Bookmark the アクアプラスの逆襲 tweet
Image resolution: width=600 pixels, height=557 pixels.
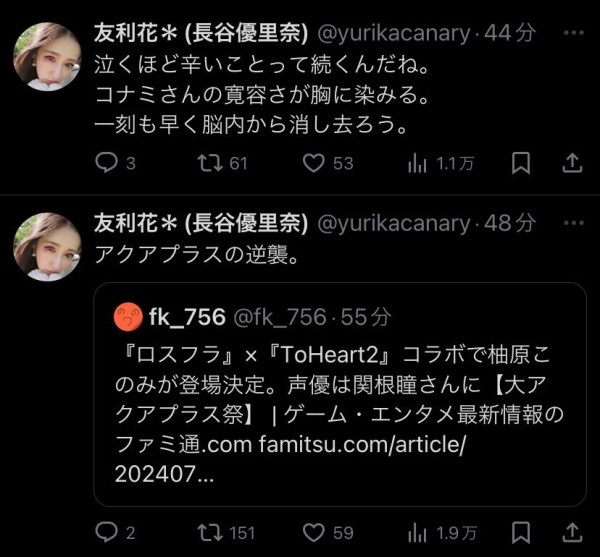[x=520, y=531]
